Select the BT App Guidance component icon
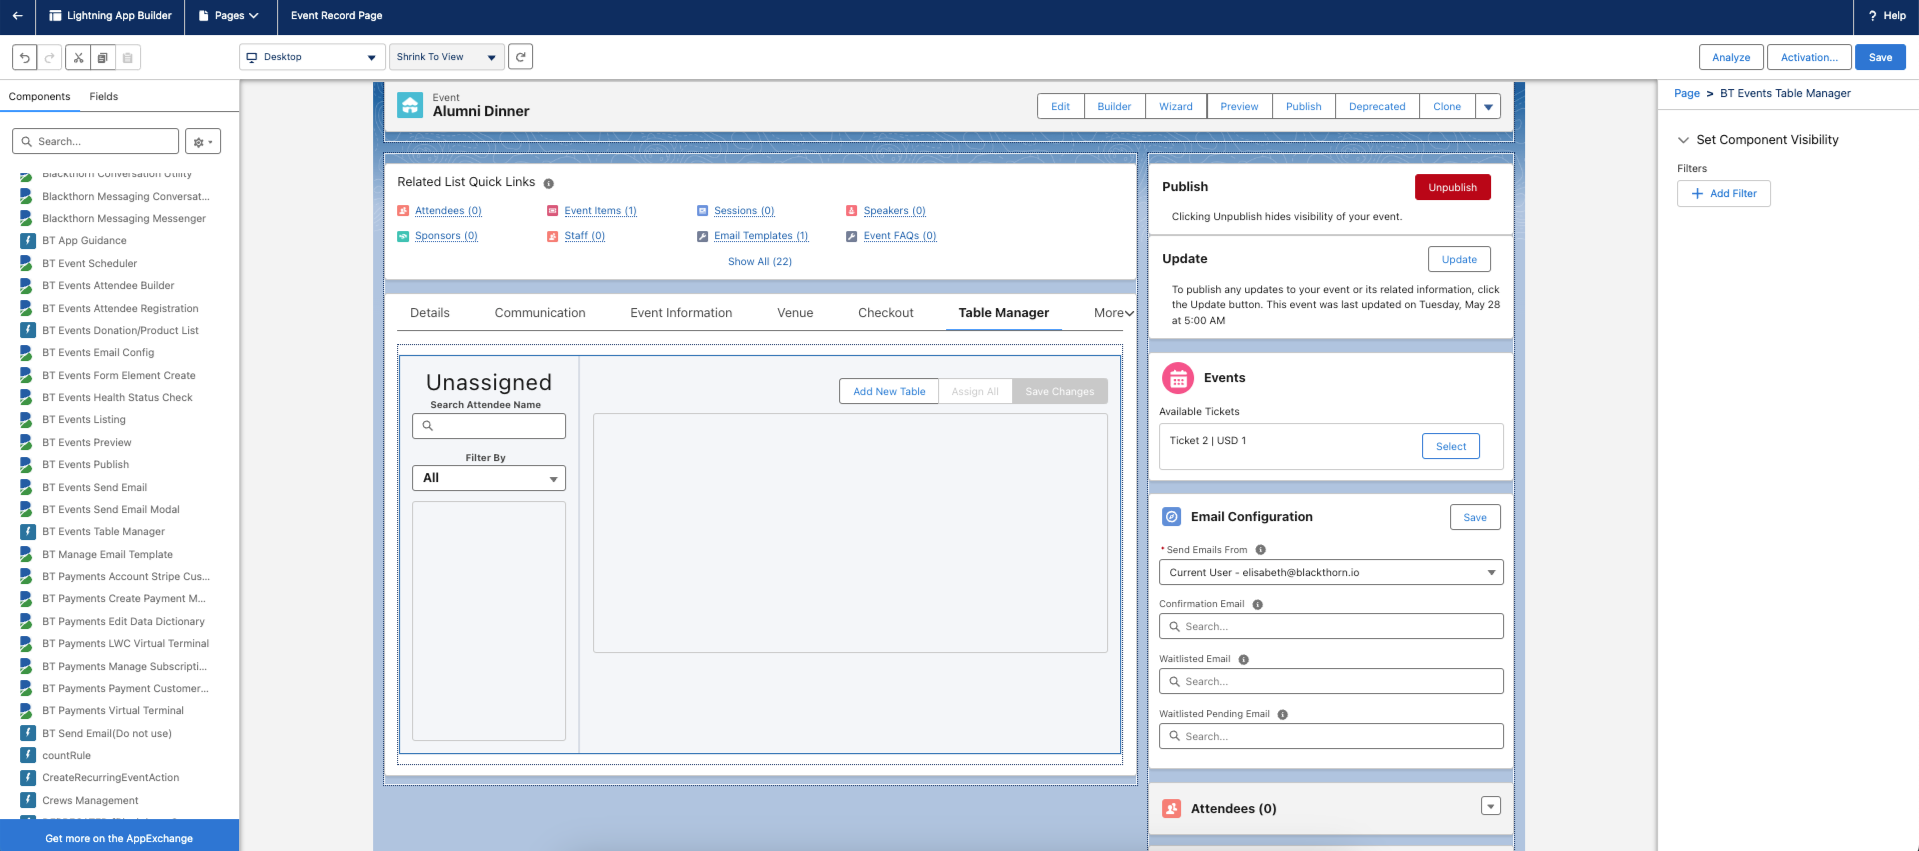1919x851 pixels. (x=28, y=241)
